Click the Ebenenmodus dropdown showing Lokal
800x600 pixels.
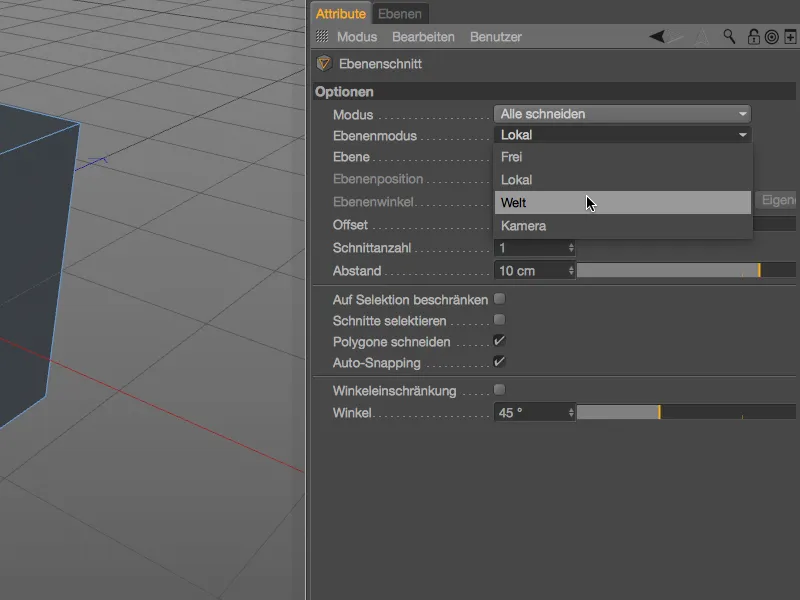click(x=622, y=135)
